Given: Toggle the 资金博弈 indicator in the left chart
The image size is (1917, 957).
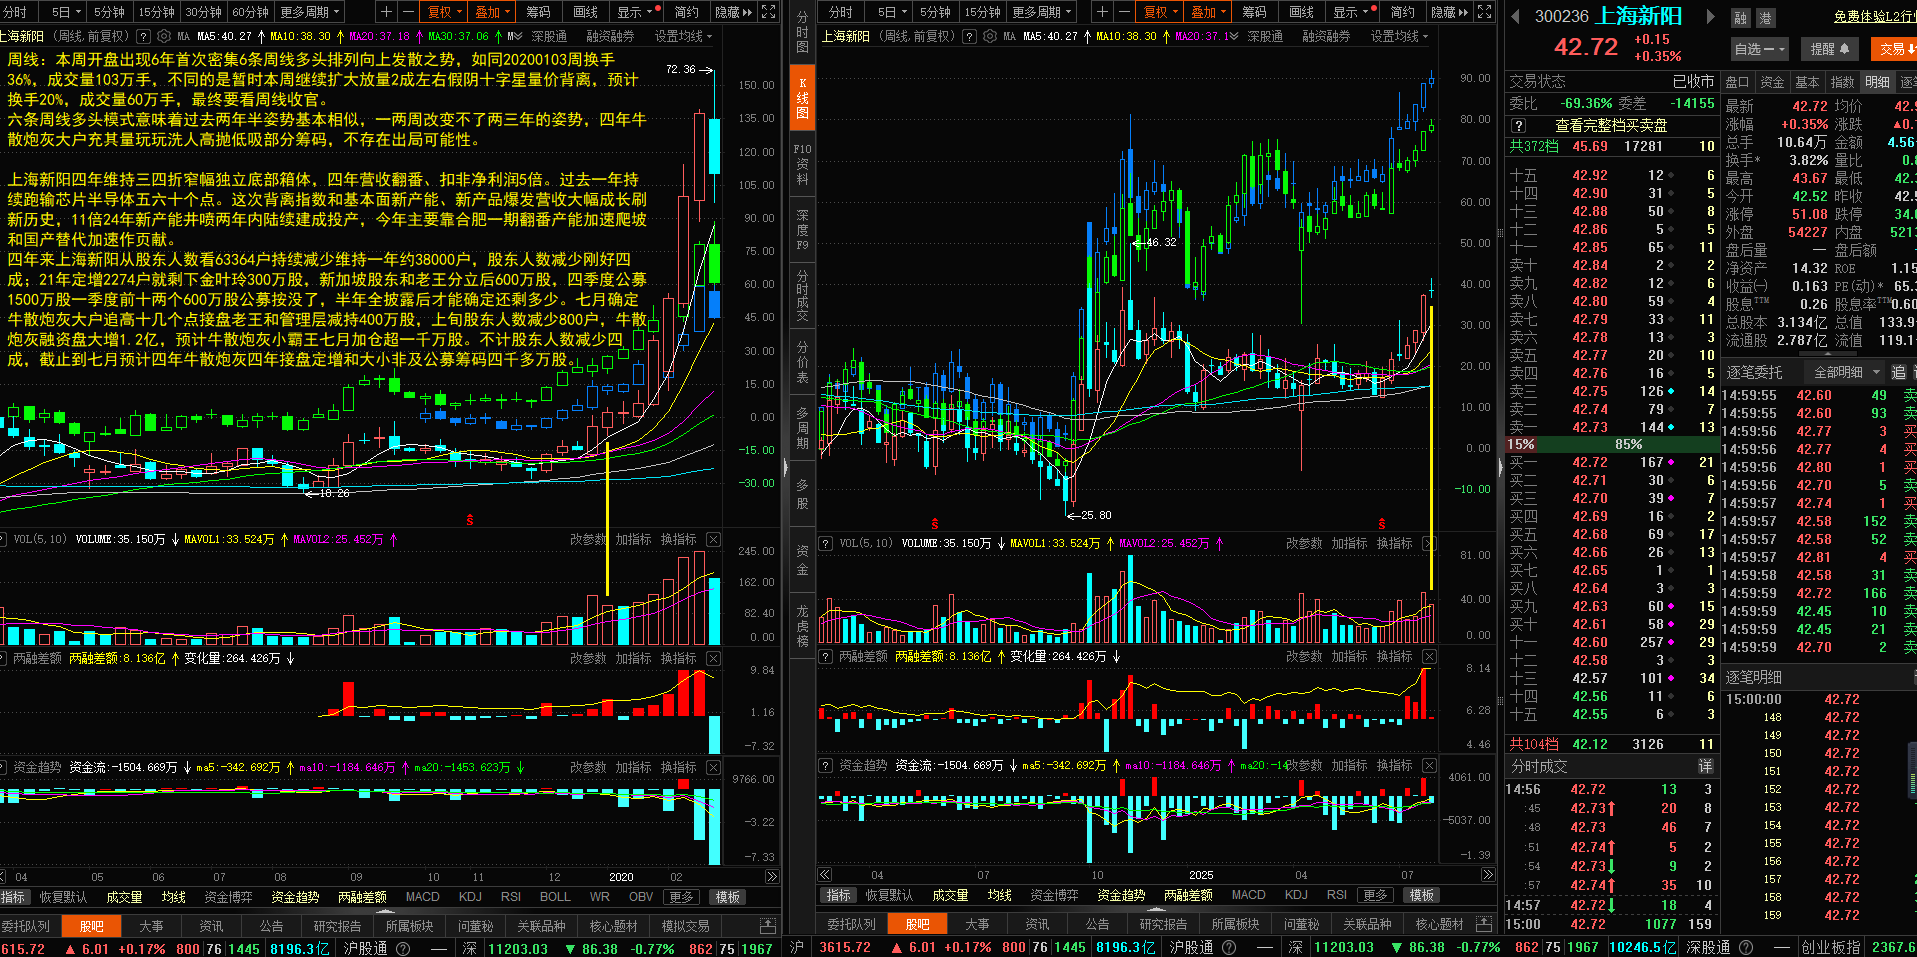Looking at the screenshot, I should [x=228, y=897].
